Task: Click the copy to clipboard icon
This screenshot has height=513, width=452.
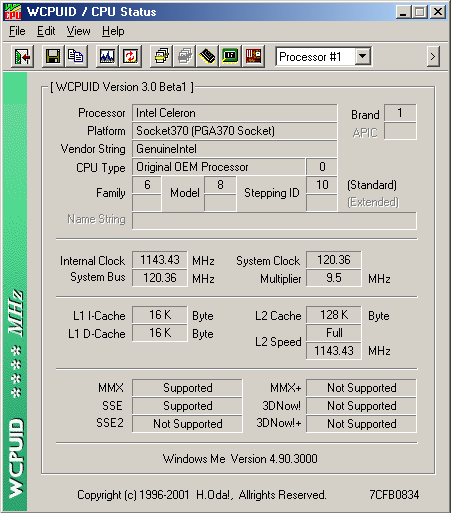Action: (x=76, y=57)
